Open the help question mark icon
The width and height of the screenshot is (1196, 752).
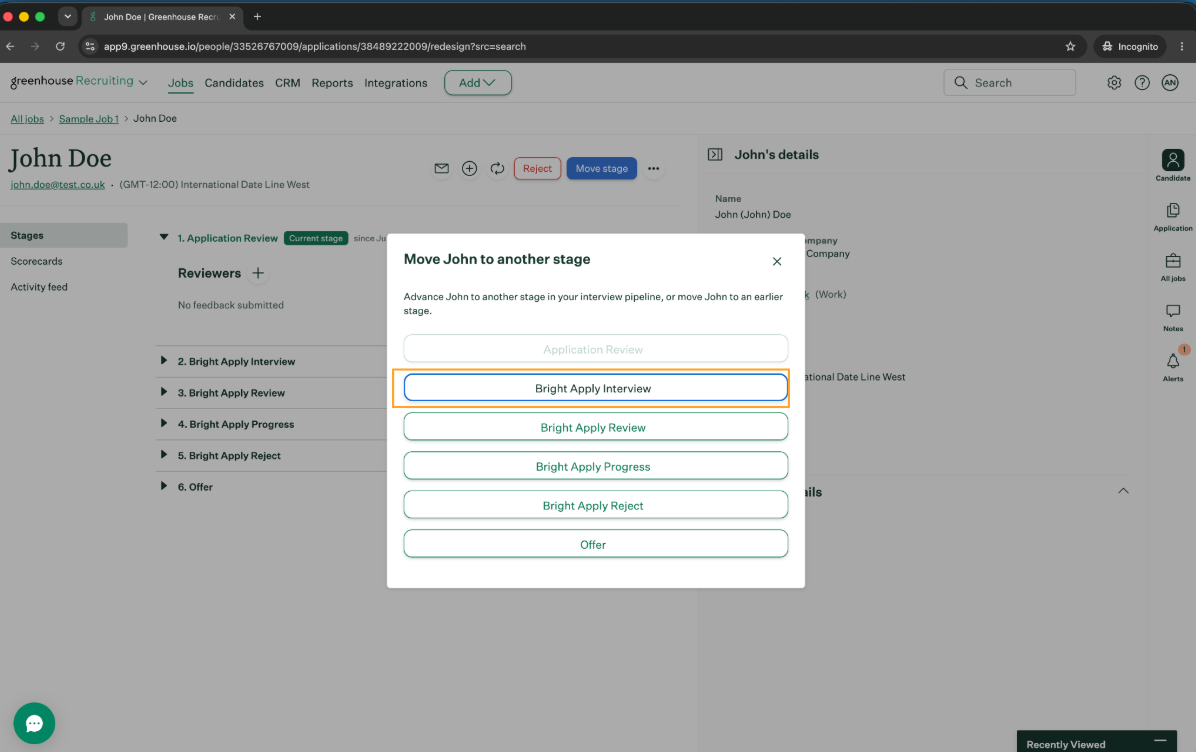click(1142, 83)
